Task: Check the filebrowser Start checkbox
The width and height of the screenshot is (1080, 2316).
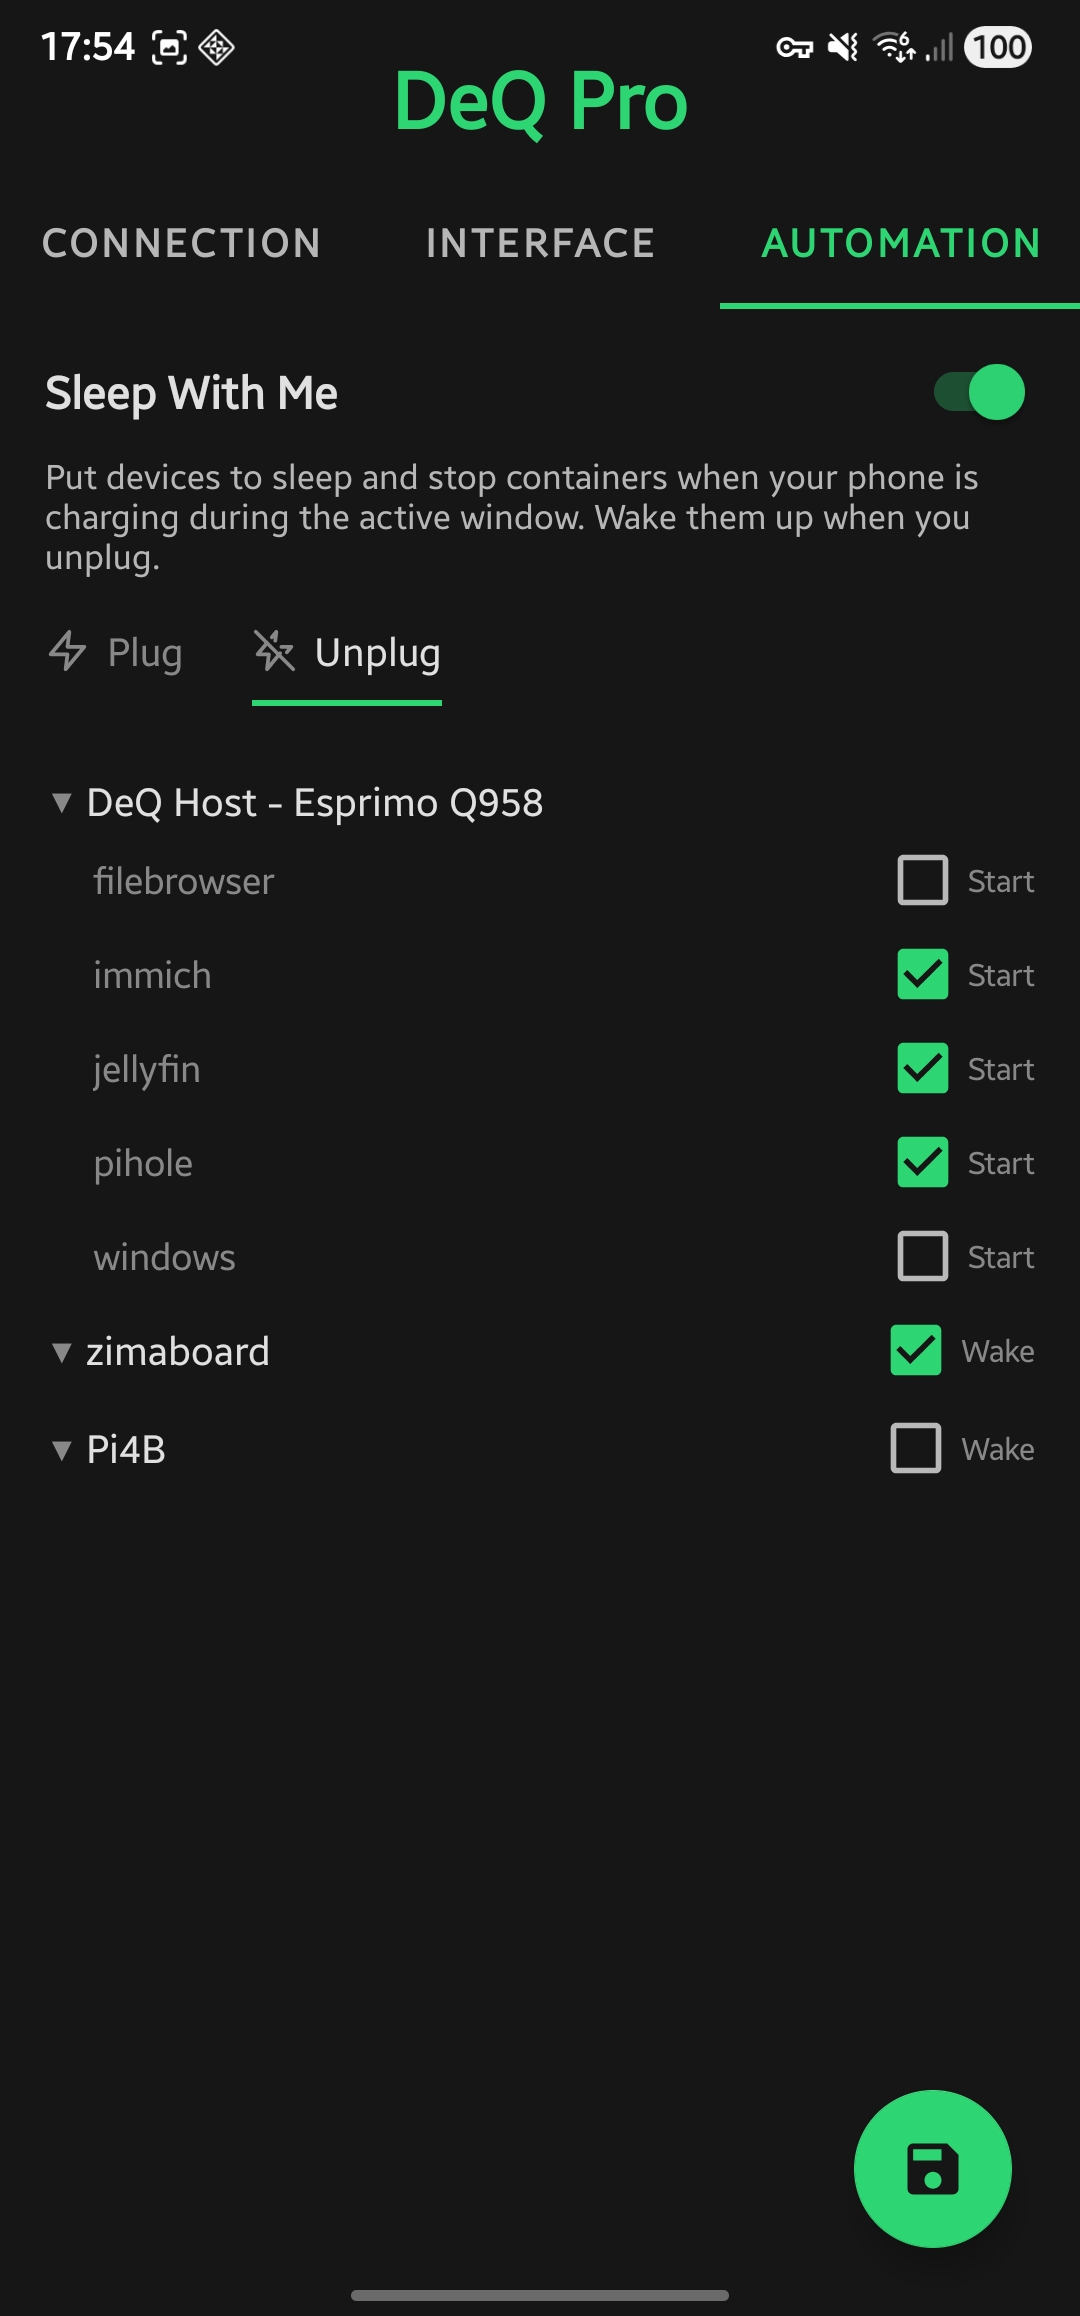Action: point(922,880)
